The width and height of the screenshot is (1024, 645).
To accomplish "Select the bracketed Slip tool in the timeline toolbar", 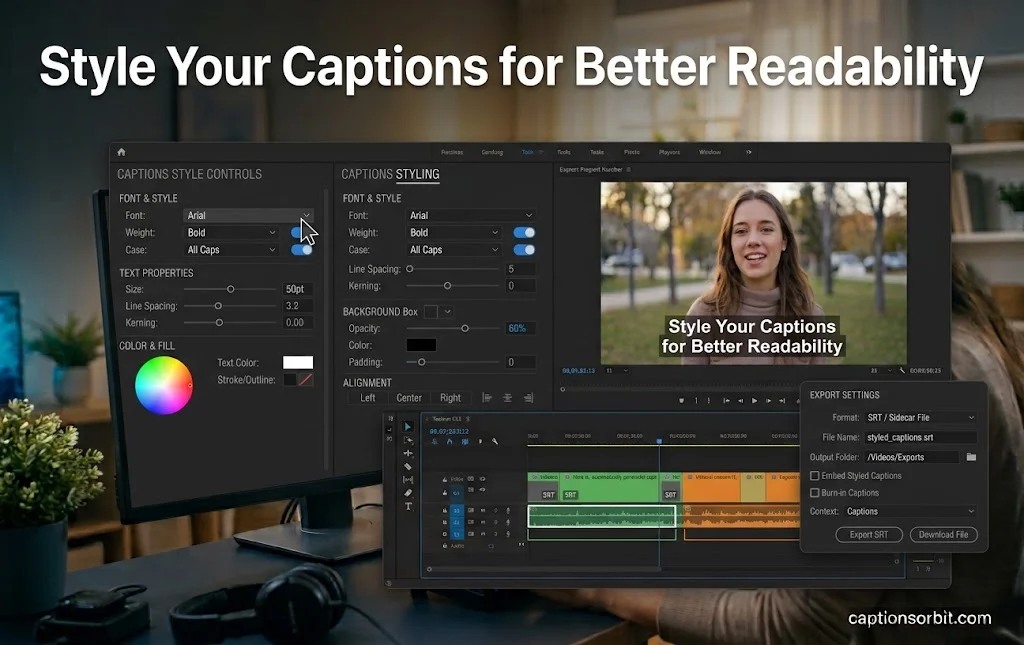I will click(x=408, y=480).
